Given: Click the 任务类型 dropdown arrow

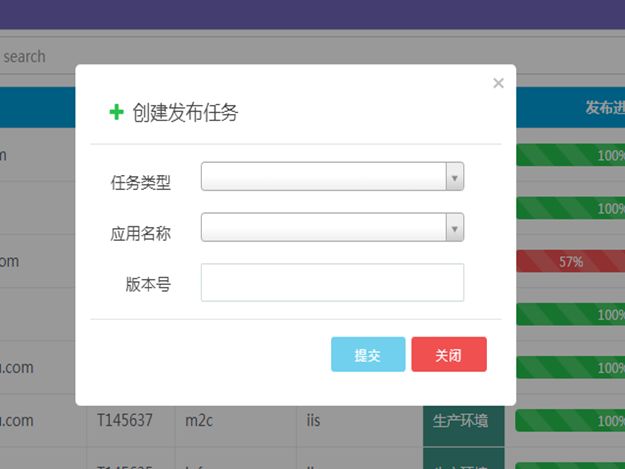Looking at the screenshot, I should tap(454, 177).
